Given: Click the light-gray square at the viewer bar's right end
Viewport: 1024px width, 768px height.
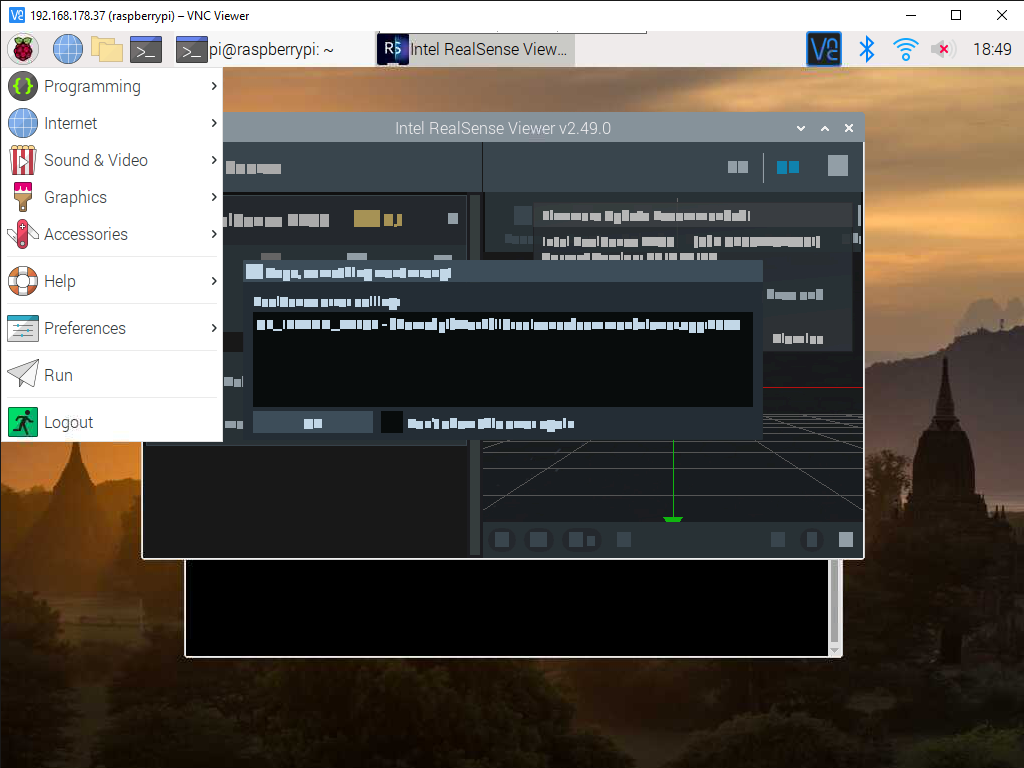Looking at the screenshot, I should (846, 539).
